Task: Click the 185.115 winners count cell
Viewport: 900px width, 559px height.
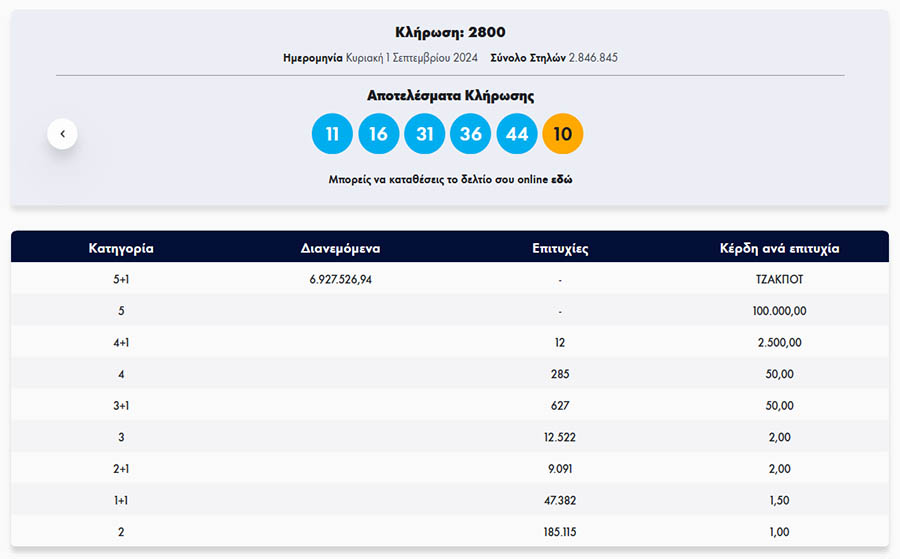Action: tap(560, 532)
